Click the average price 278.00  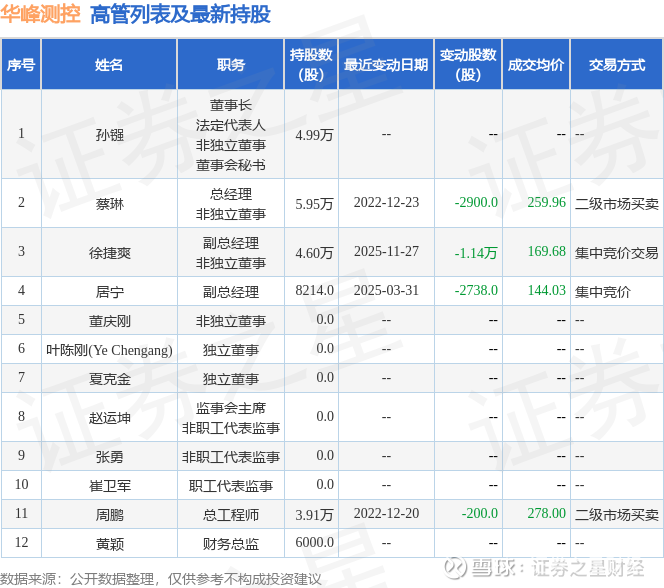click(x=546, y=513)
